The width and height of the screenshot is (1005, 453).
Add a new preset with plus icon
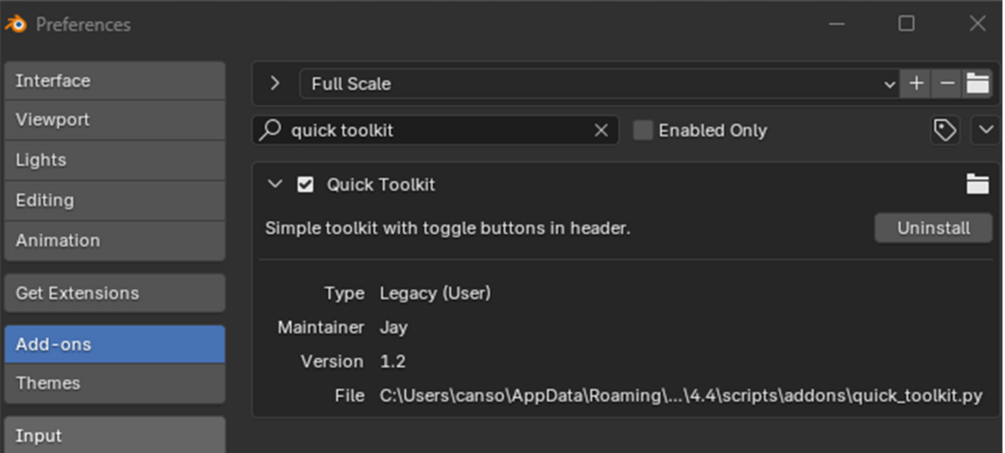(x=916, y=84)
